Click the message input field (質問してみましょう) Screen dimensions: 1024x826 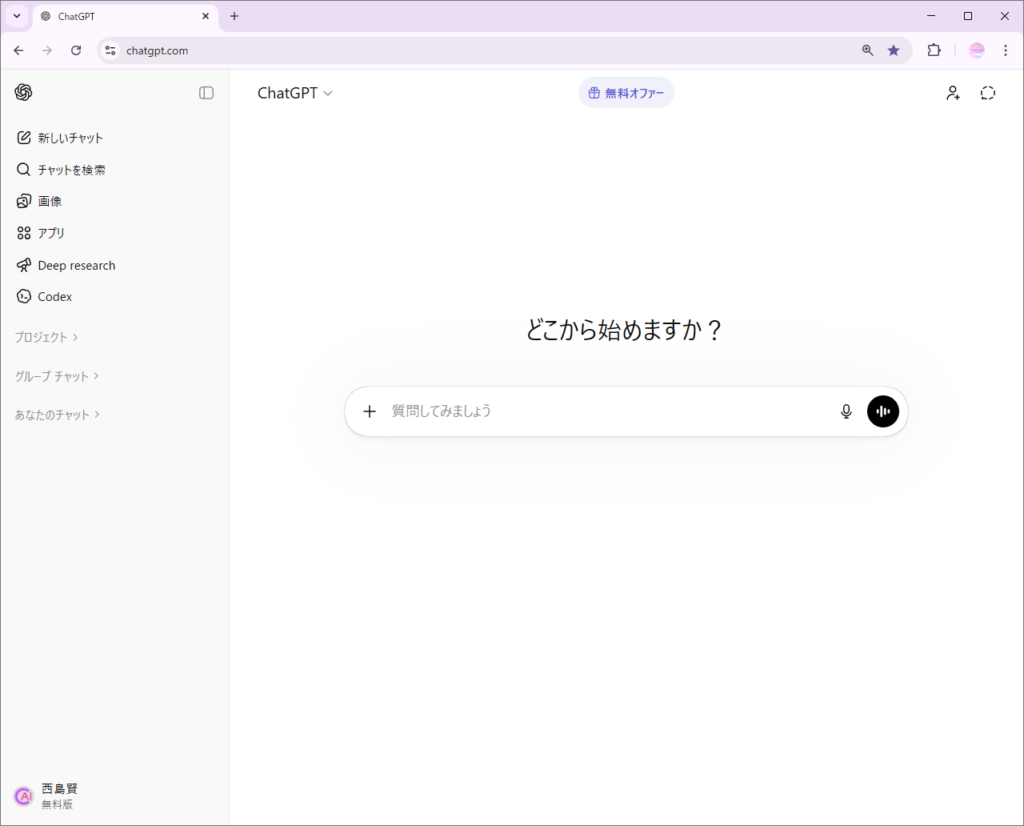600,411
